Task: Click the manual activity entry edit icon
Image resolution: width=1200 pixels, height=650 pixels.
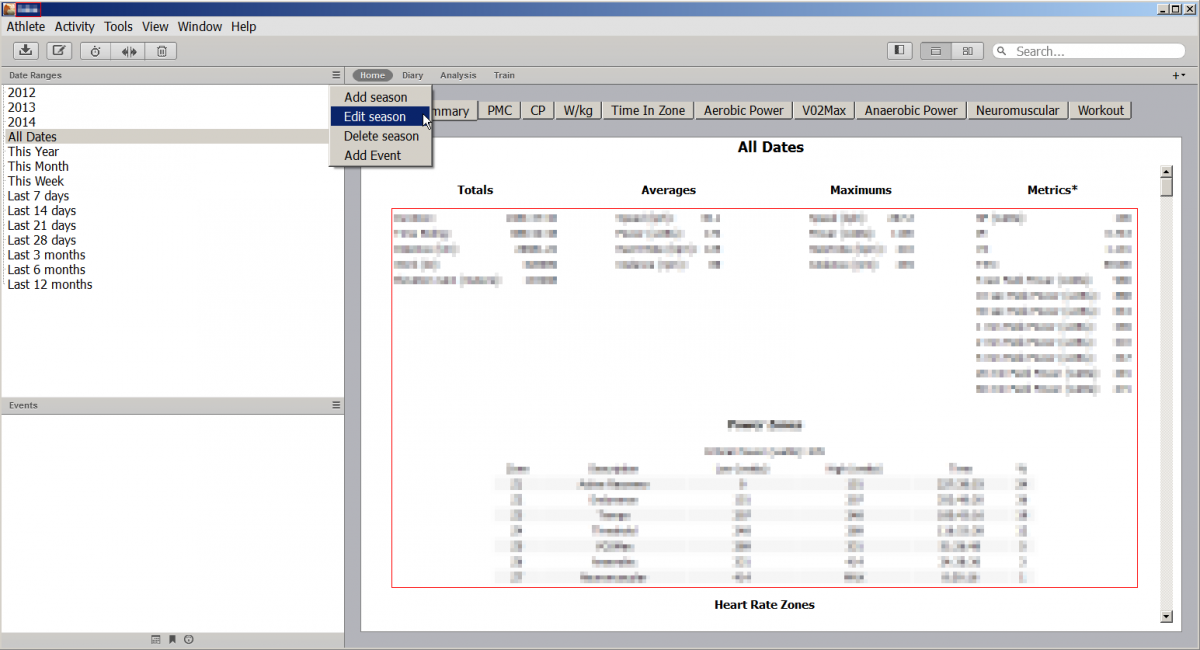Action: pos(59,51)
